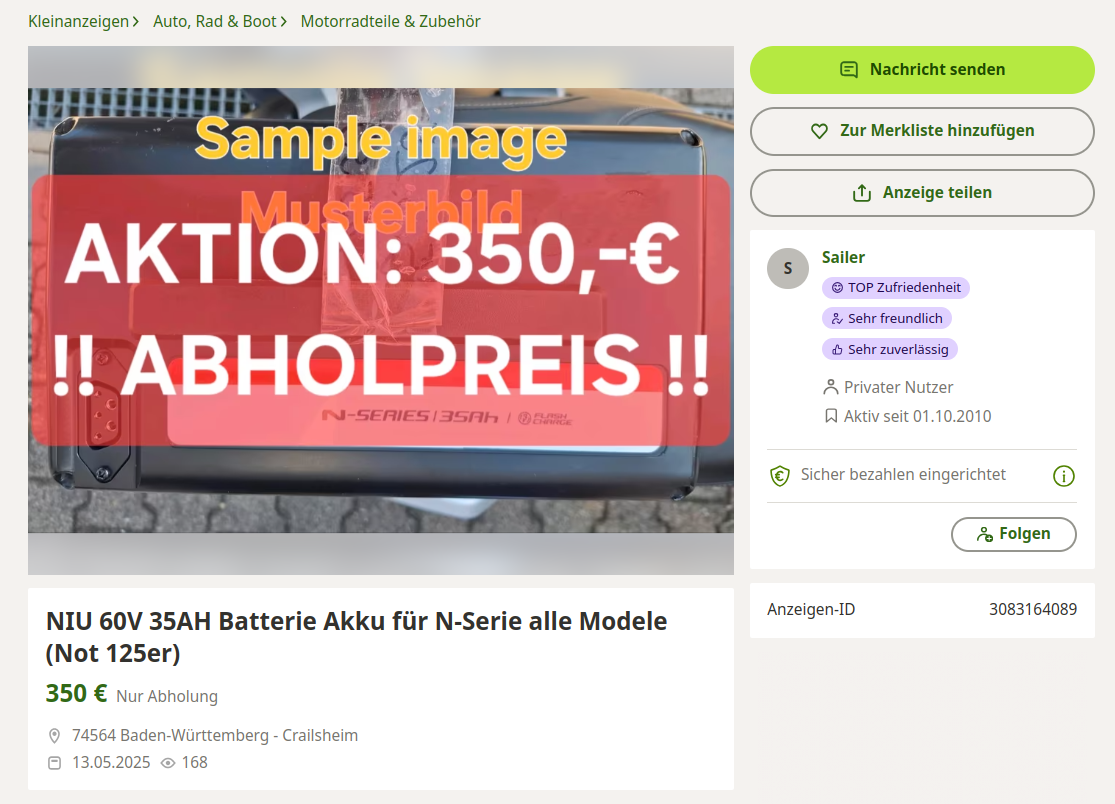Go to Auto, Rad & Boot category
Viewport: 1115px width, 804px height.
point(215,21)
